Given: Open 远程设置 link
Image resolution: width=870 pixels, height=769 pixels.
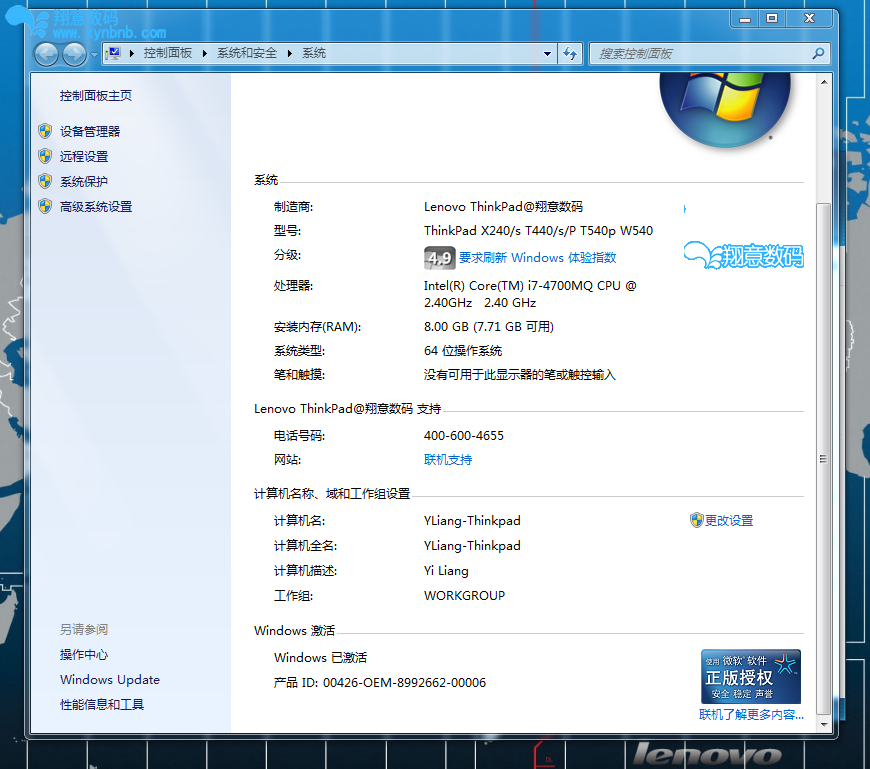Looking at the screenshot, I should 84,156.
